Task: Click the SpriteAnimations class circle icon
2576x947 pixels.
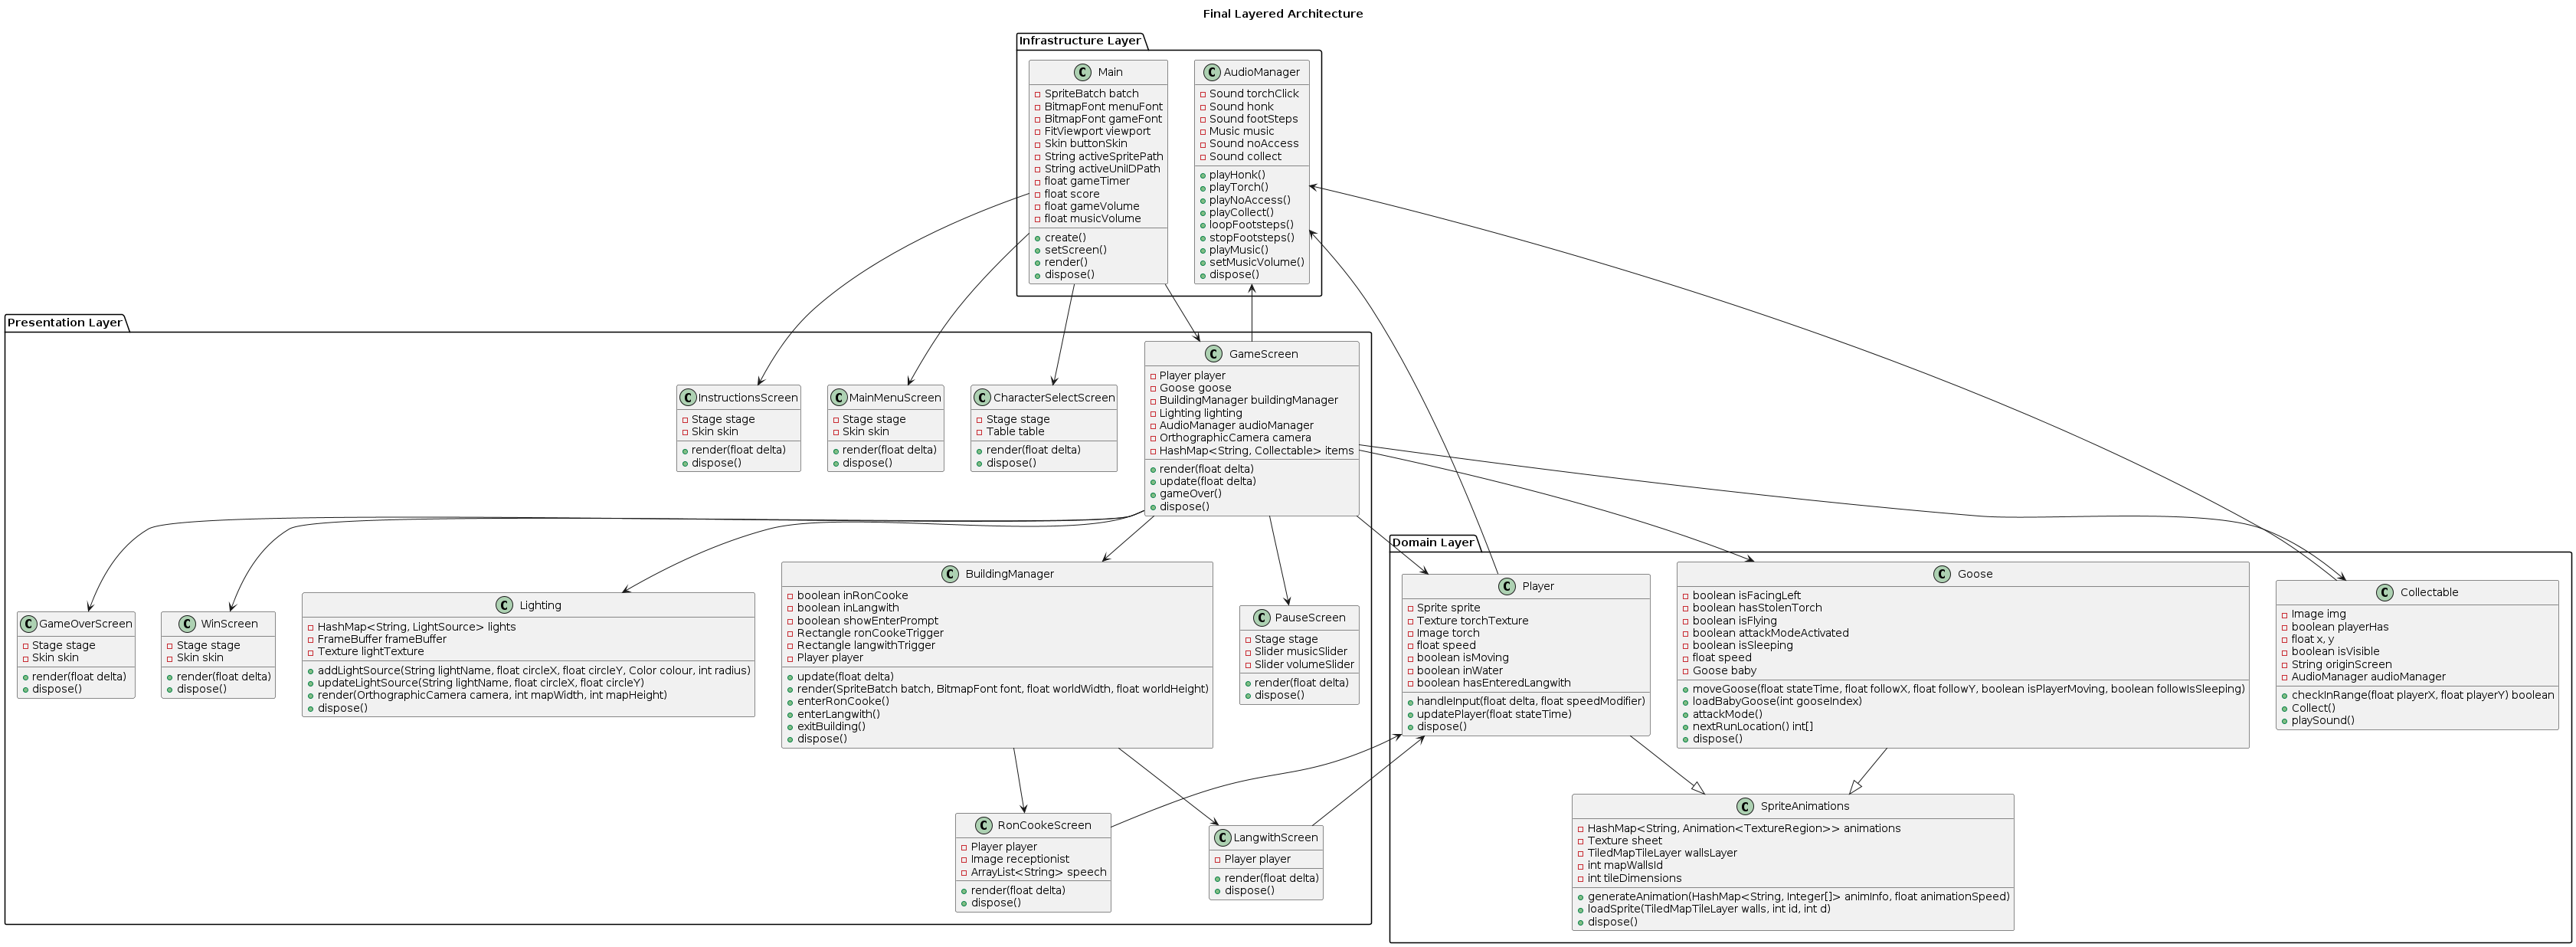Action: (x=1745, y=806)
